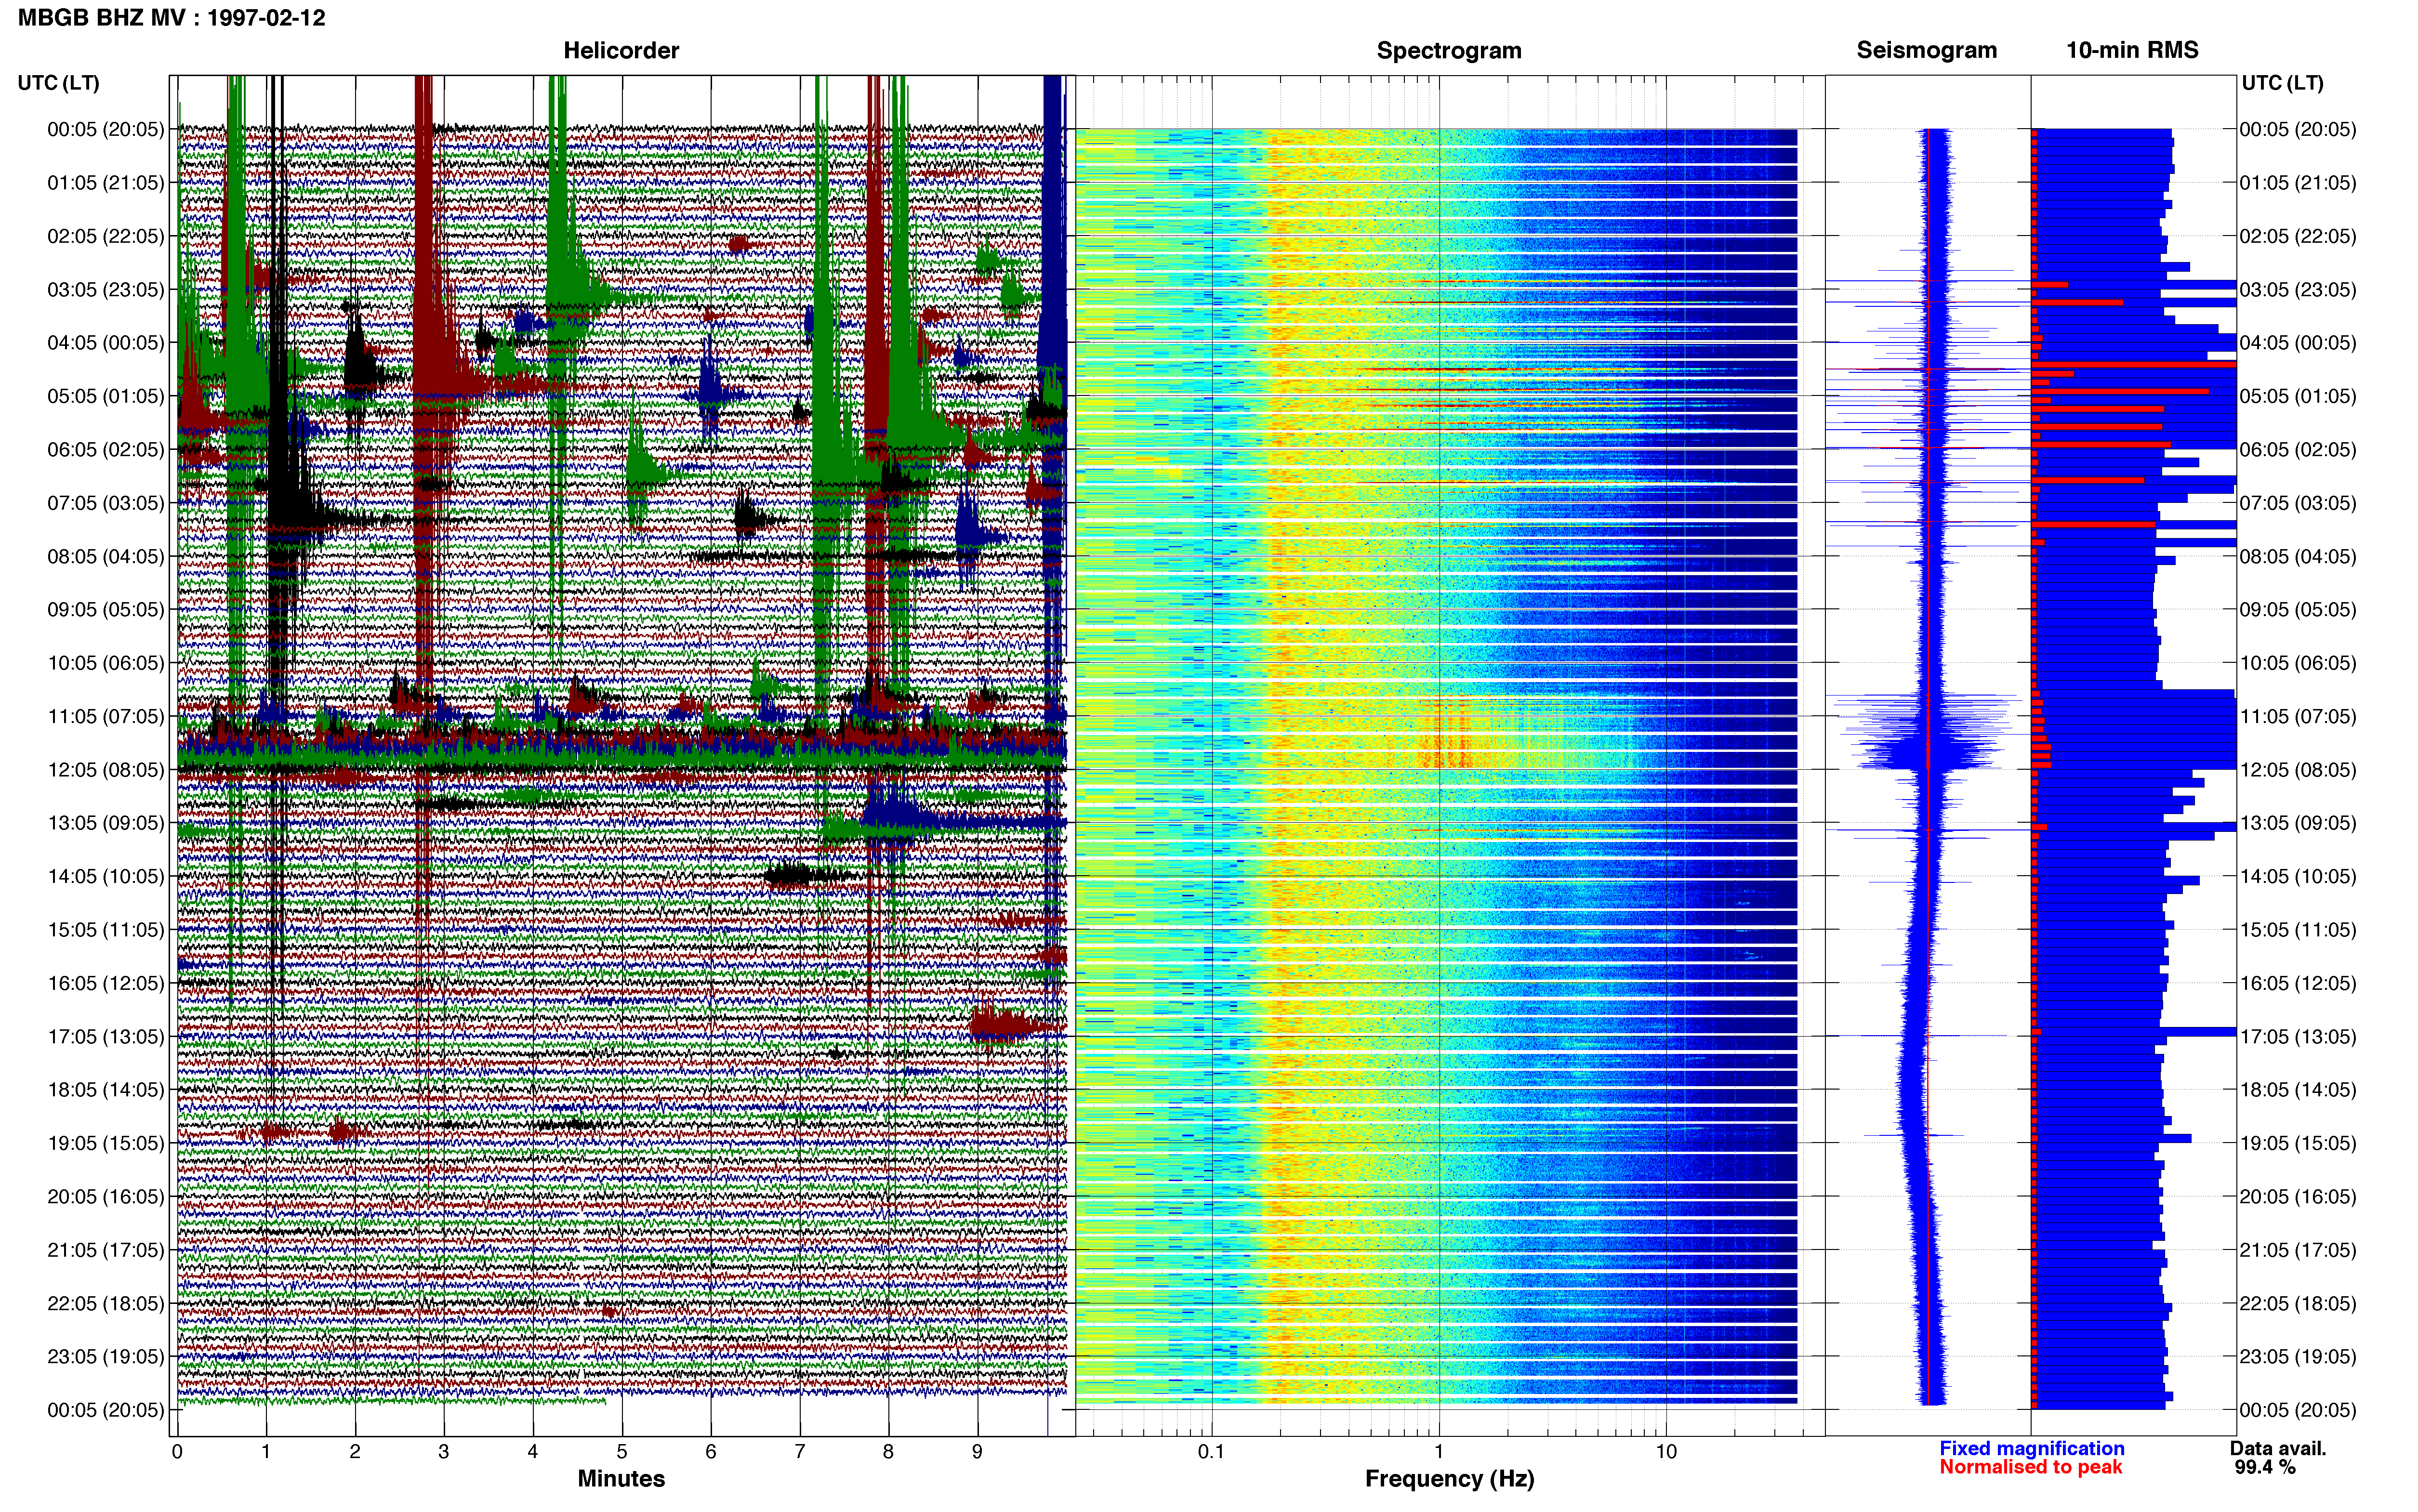Click Minutes axis tick label '0'
Image resolution: width=2418 pixels, height=1512 pixels.
click(x=177, y=1452)
